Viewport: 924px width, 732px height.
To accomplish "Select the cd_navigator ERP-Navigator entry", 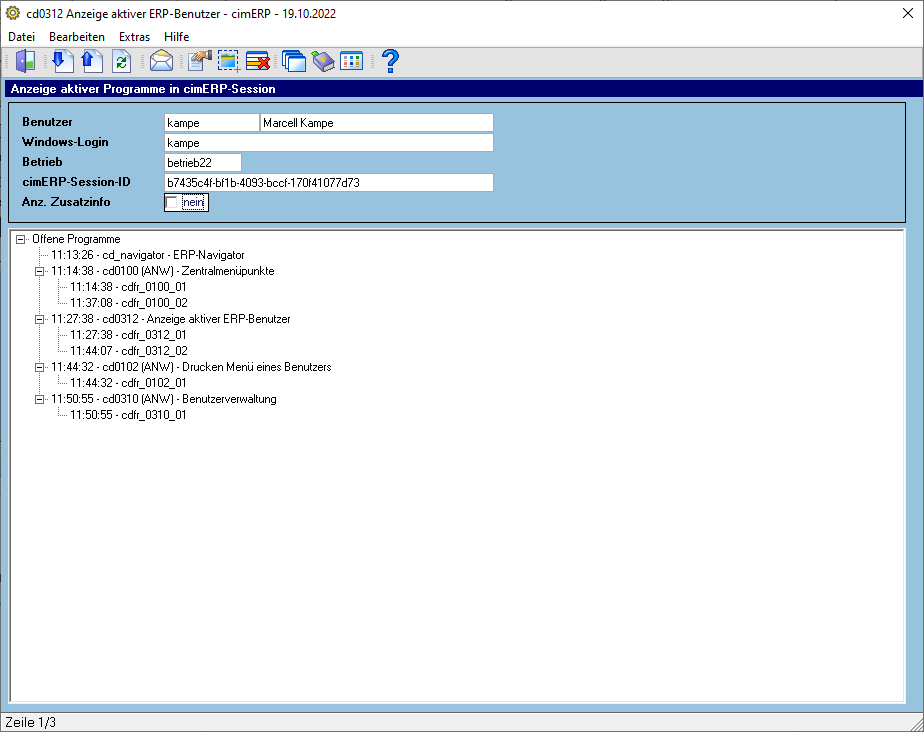I will tap(147, 255).
